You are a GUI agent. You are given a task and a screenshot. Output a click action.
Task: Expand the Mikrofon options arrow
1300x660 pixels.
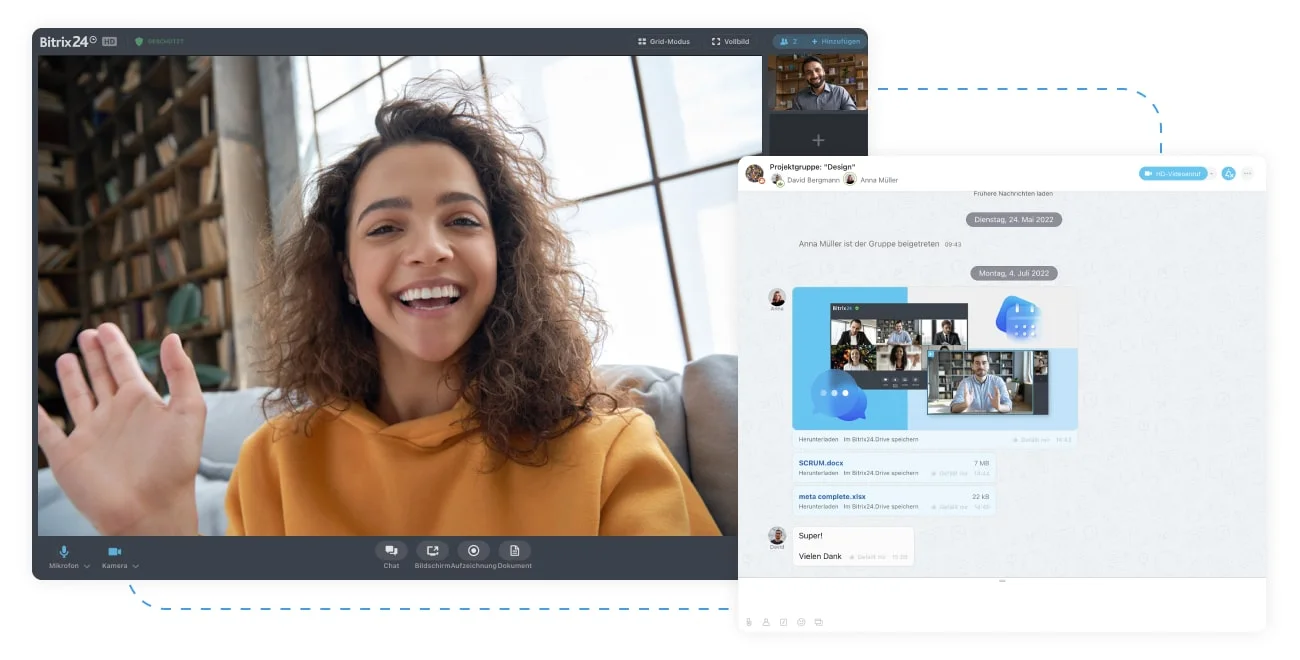click(87, 566)
